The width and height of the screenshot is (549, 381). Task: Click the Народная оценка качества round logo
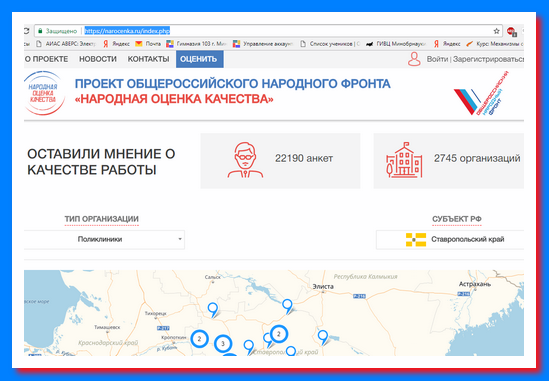[44, 93]
